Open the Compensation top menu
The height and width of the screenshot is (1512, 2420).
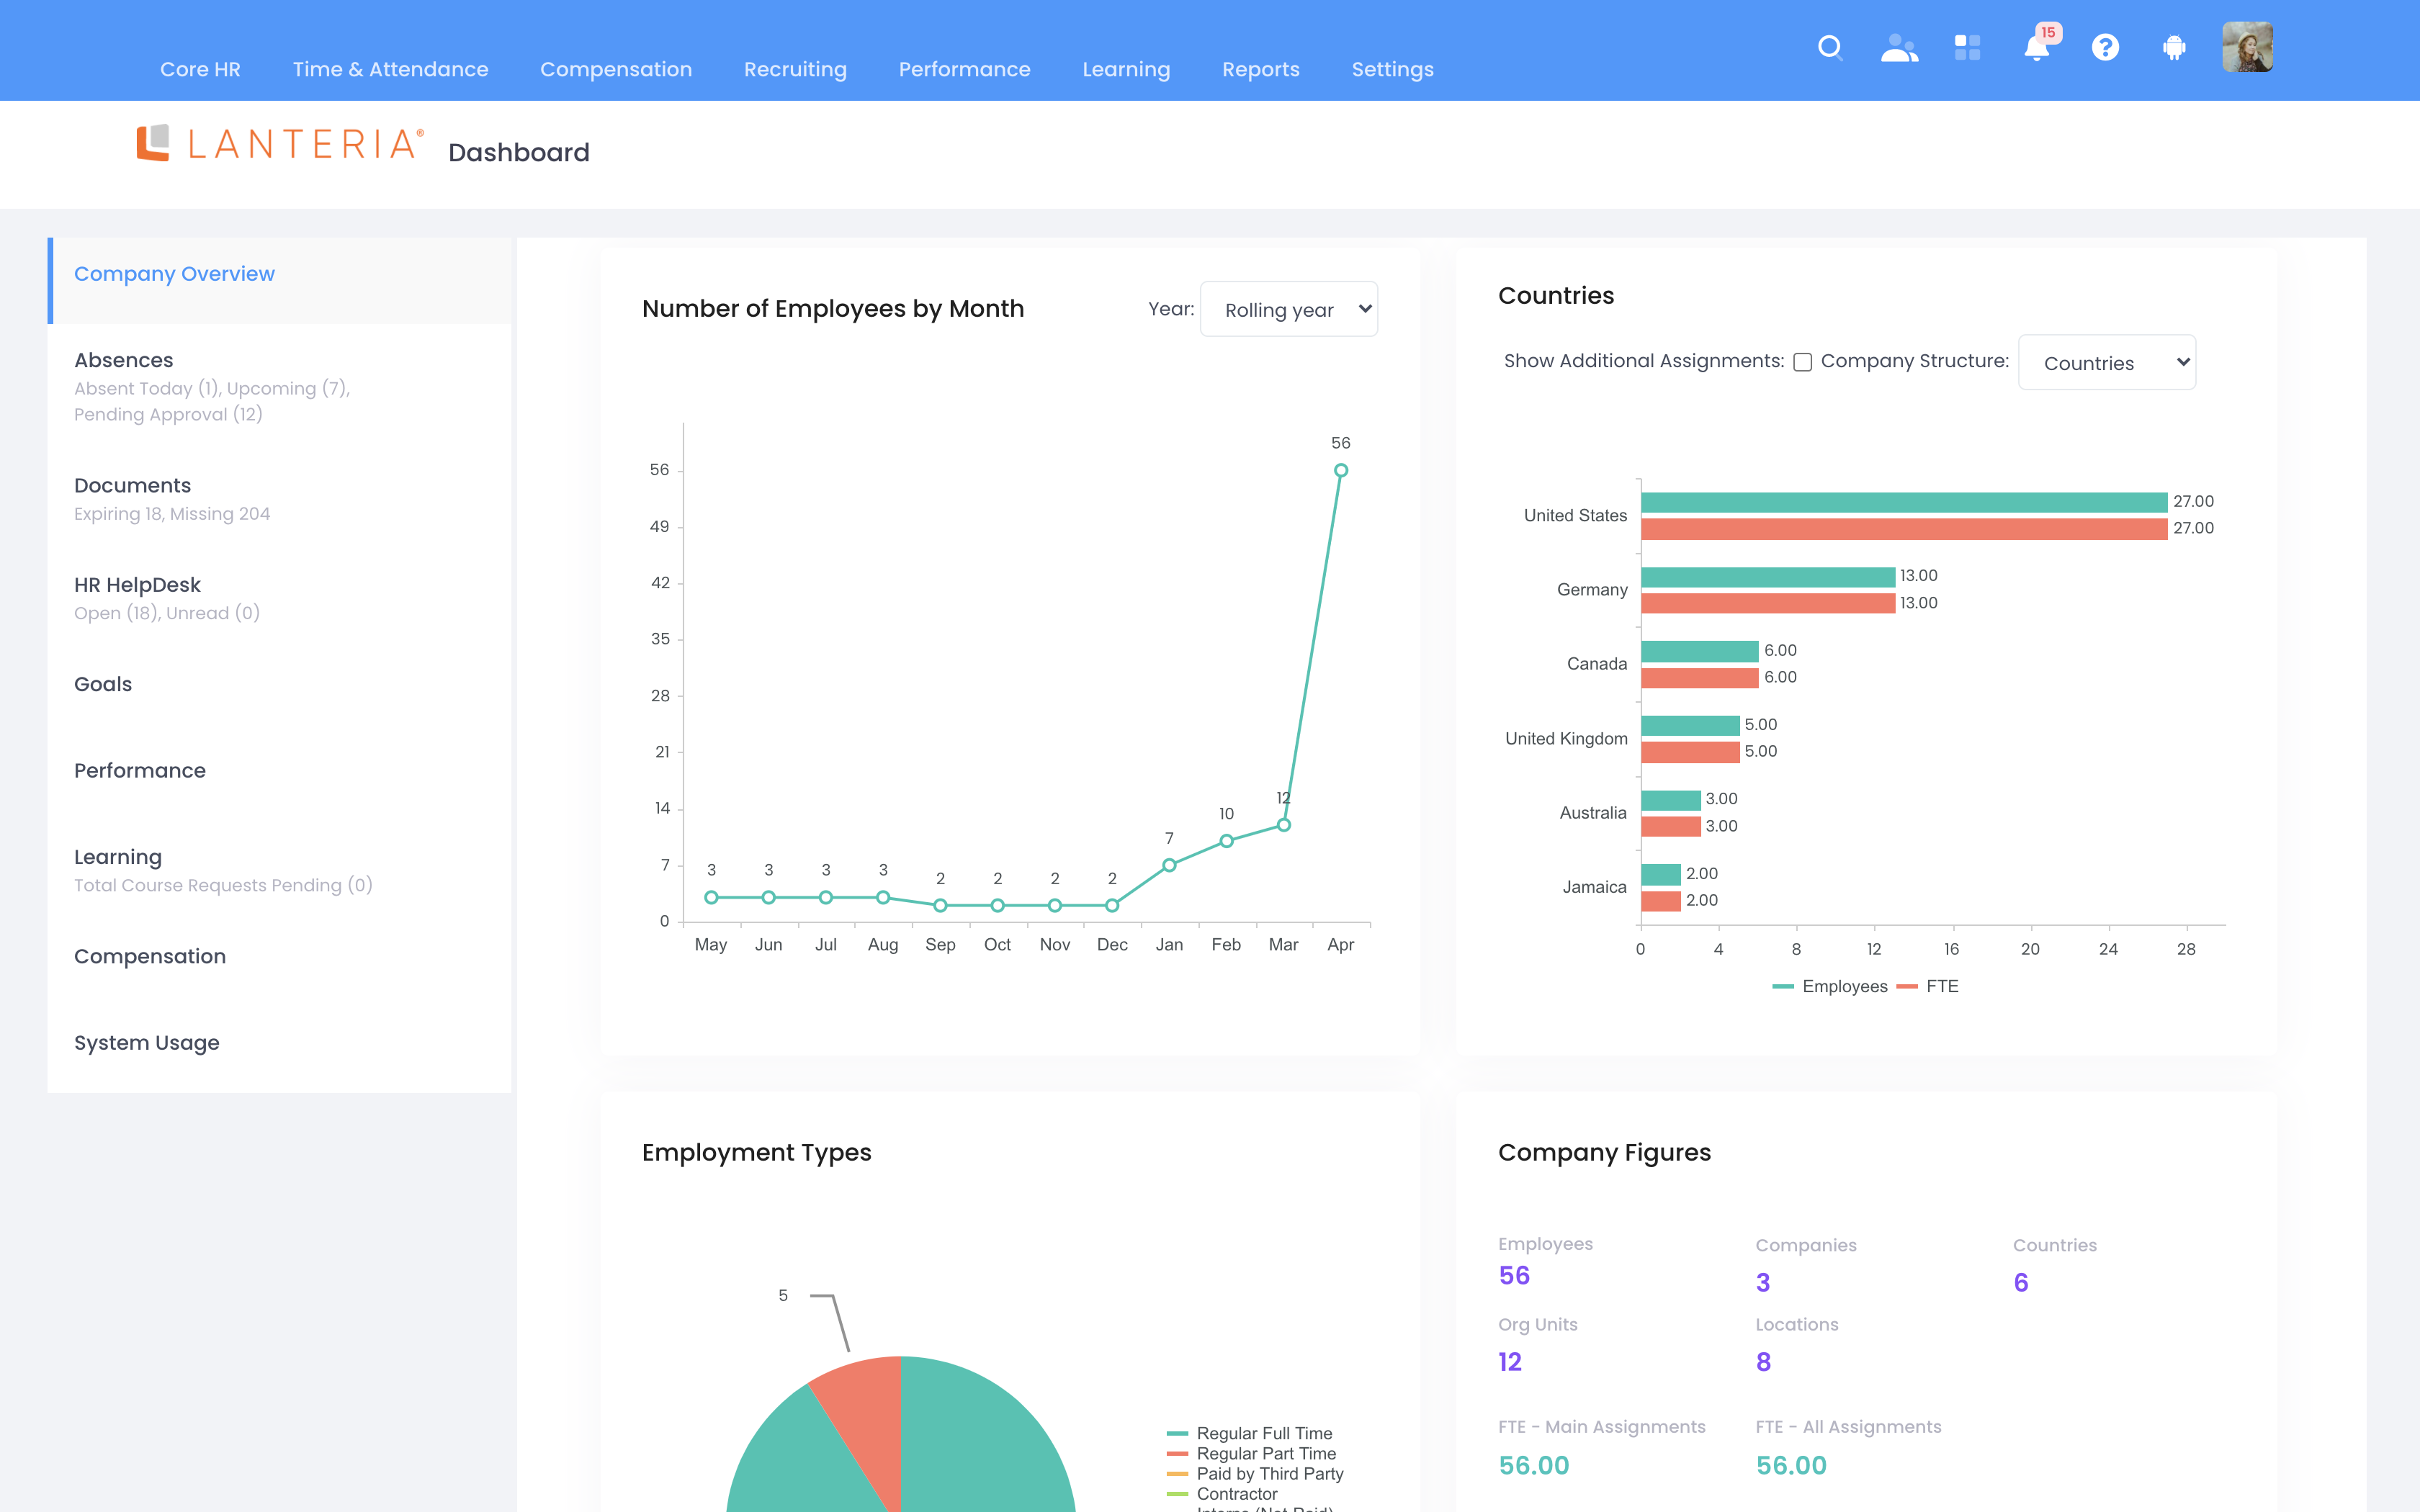(x=616, y=69)
